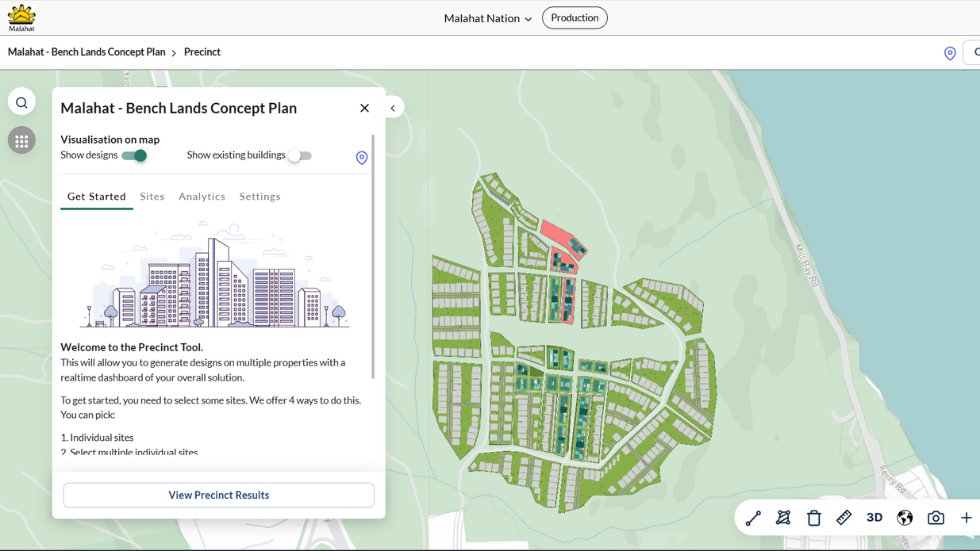The width and height of the screenshot is (980, 551).
Task: Open the Settings tab
Action: [260, 197]
